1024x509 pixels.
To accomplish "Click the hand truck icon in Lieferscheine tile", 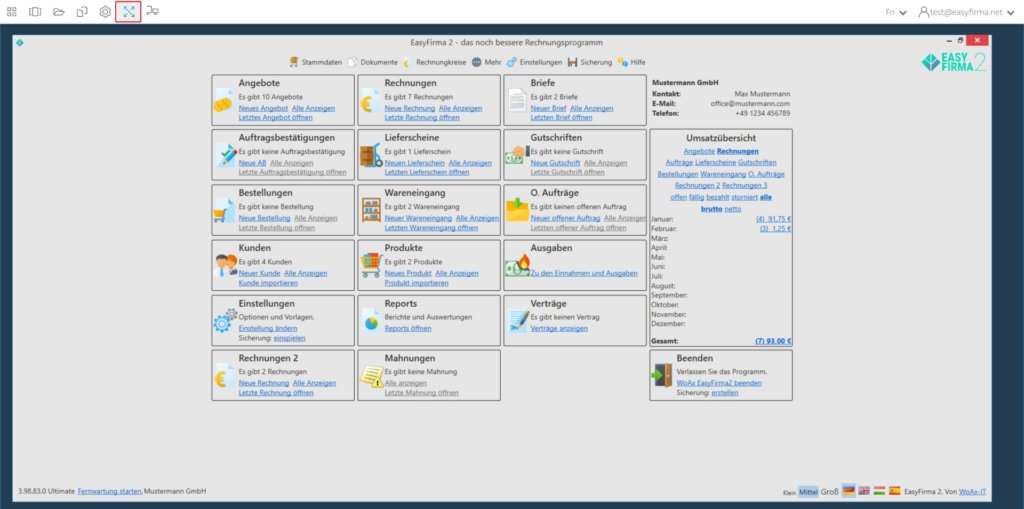I will coord(370,157).
